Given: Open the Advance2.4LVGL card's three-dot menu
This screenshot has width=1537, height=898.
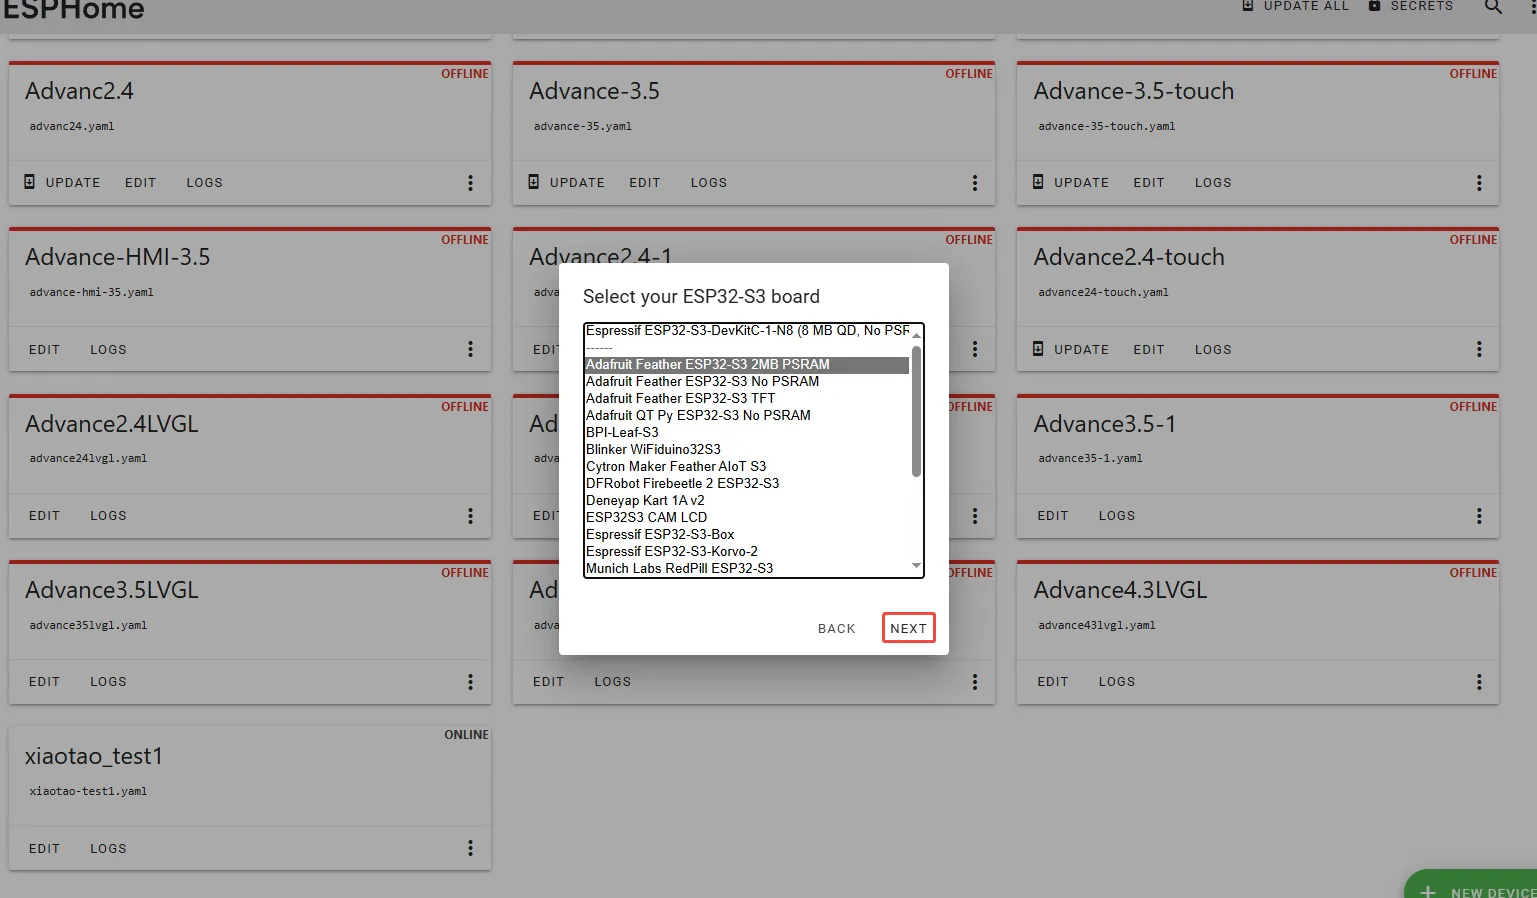Looking at the screenshot, I should click(470, 516).
